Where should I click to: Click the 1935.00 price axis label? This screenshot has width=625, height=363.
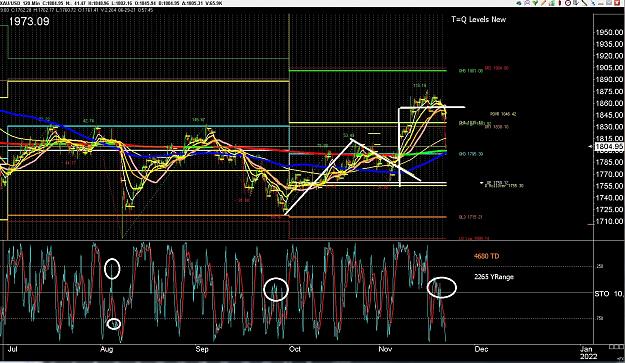coord(609,44)
